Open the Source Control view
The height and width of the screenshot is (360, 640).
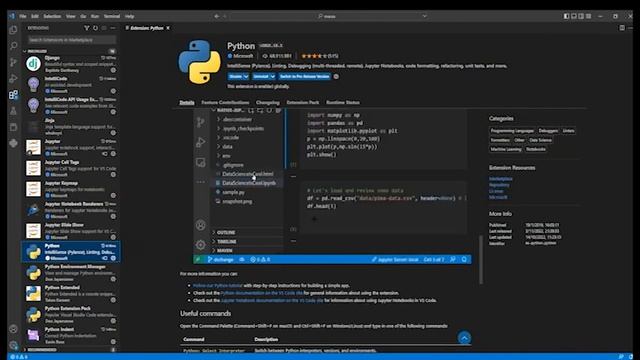(13, 62)
